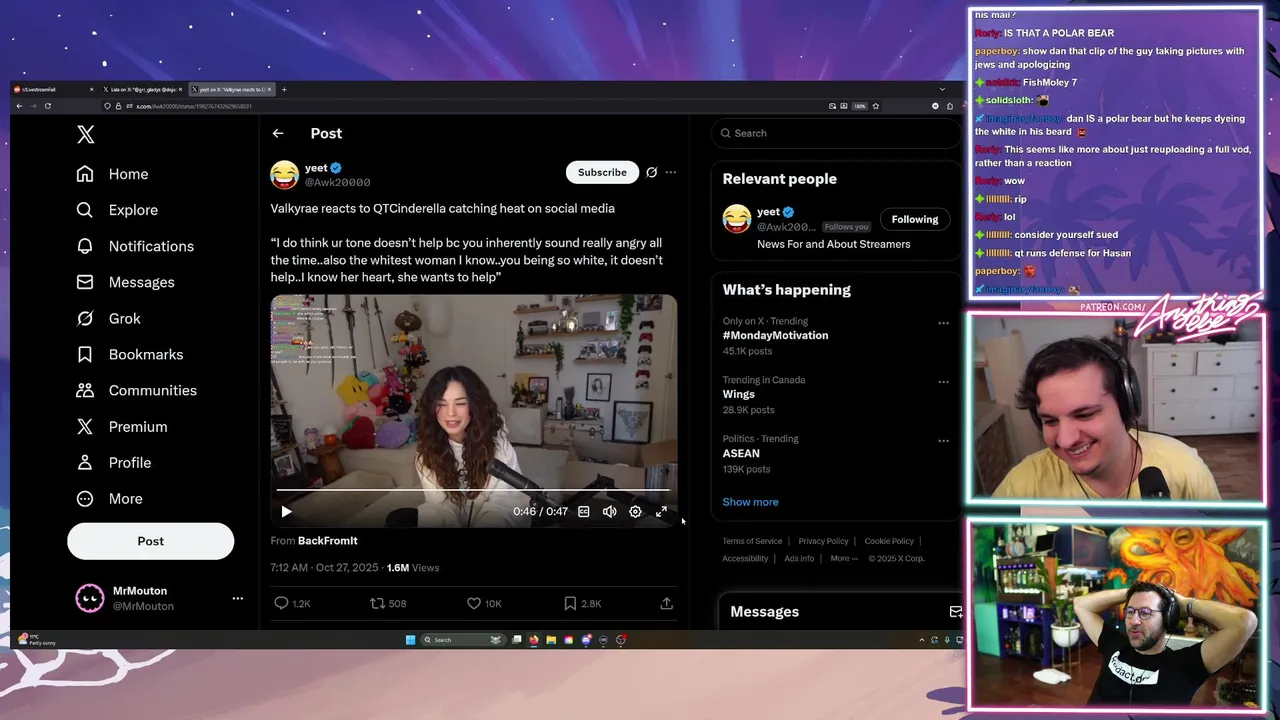The image size is (1280, 720).
Task: Switch to Lala on X browser tab
Action: pos(142,89)
